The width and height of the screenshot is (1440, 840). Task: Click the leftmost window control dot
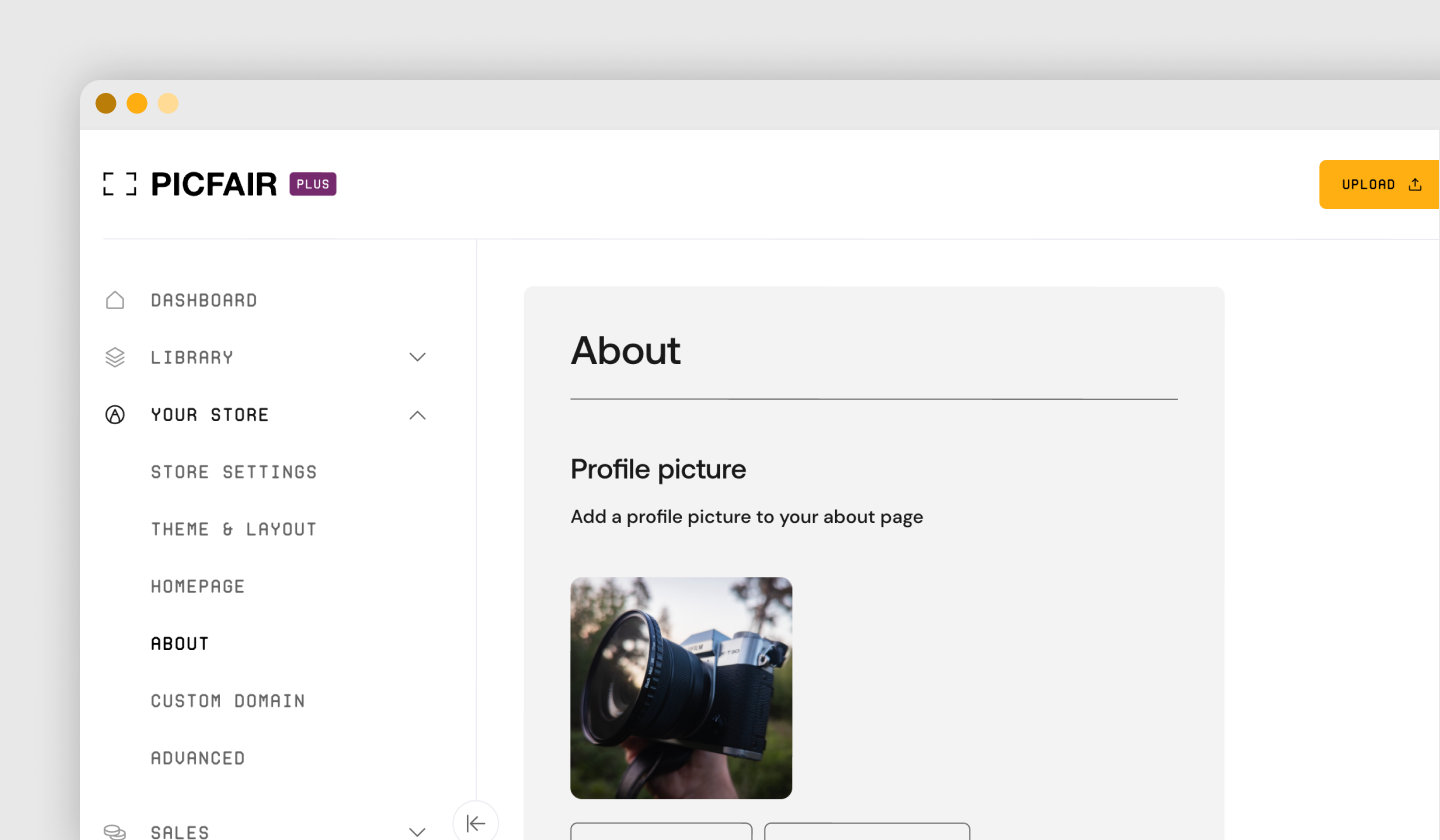pyautogui.click(x=106, y=103)
